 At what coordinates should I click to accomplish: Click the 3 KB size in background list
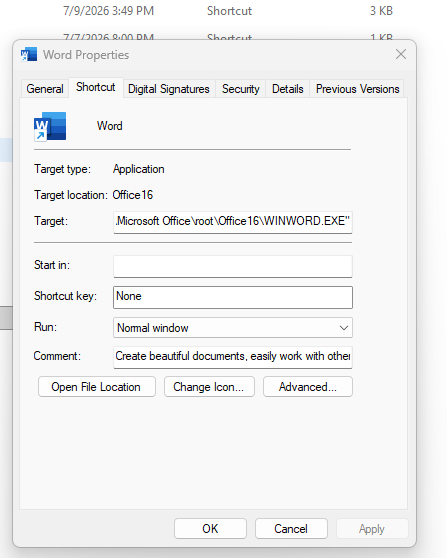point(381,11)
